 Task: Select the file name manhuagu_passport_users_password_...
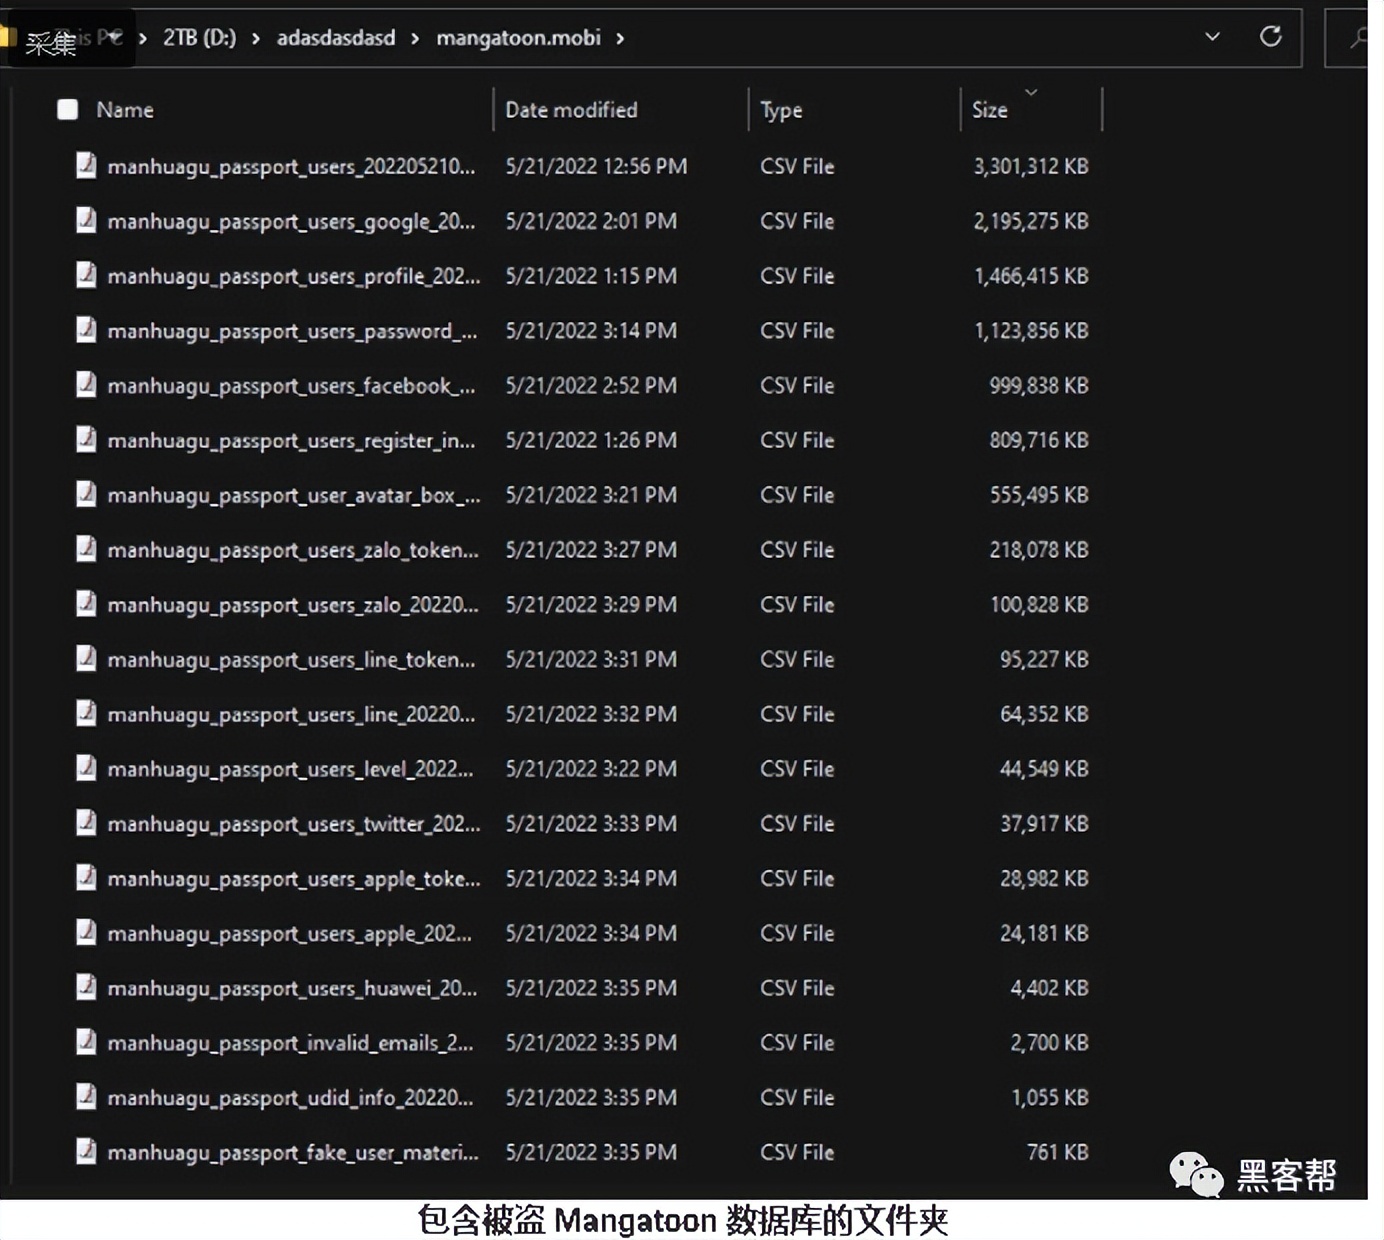(x=292, y=331)
